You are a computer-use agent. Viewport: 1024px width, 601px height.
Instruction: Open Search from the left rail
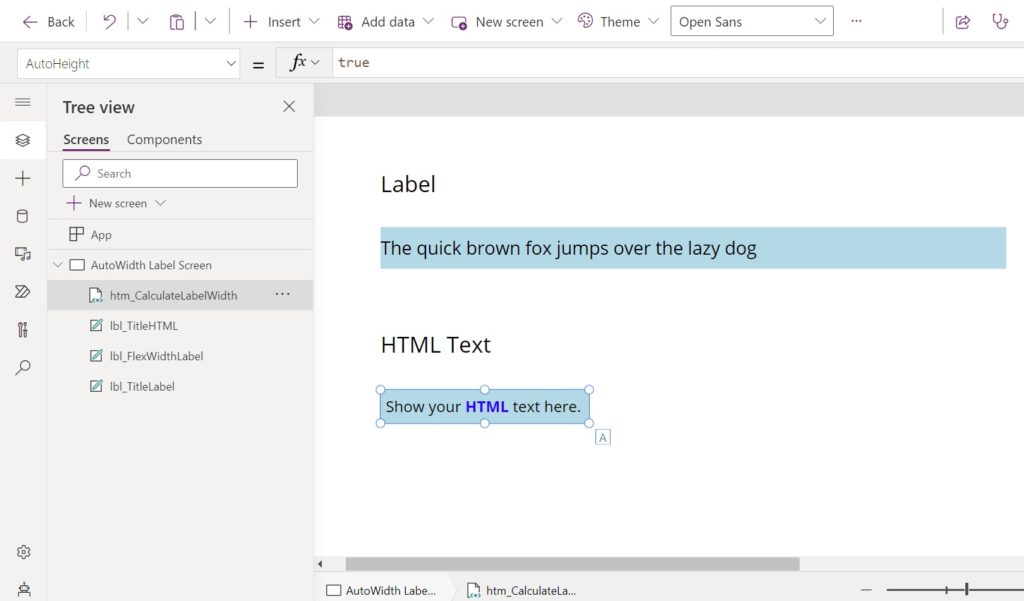coord(23,367)
